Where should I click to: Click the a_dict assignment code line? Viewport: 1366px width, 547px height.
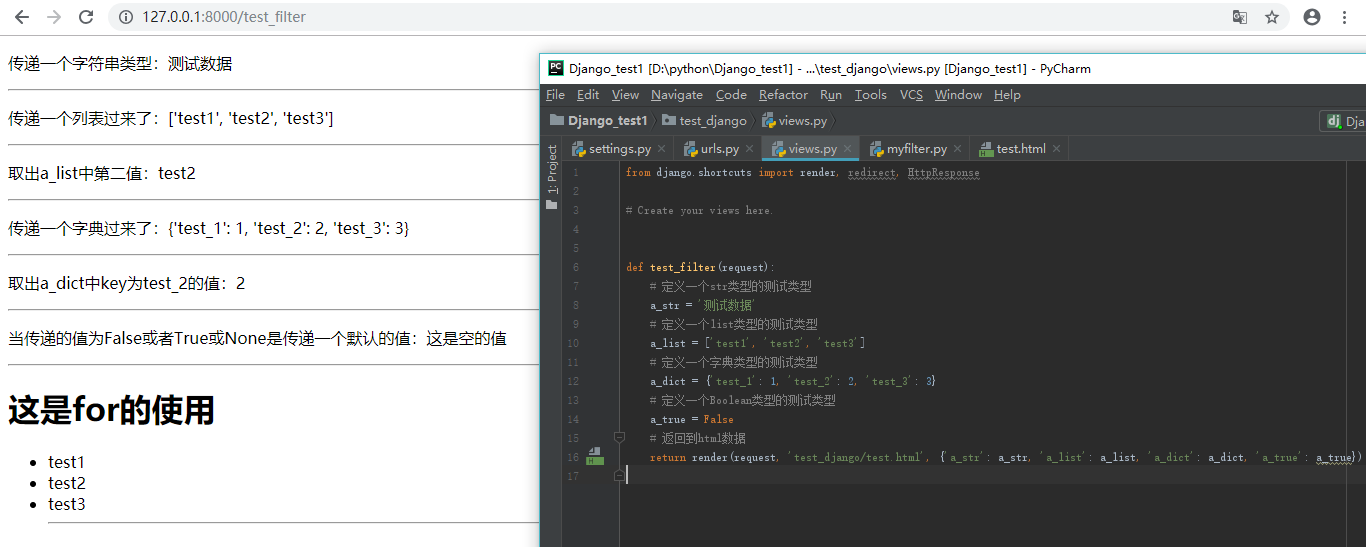[793, 381]
